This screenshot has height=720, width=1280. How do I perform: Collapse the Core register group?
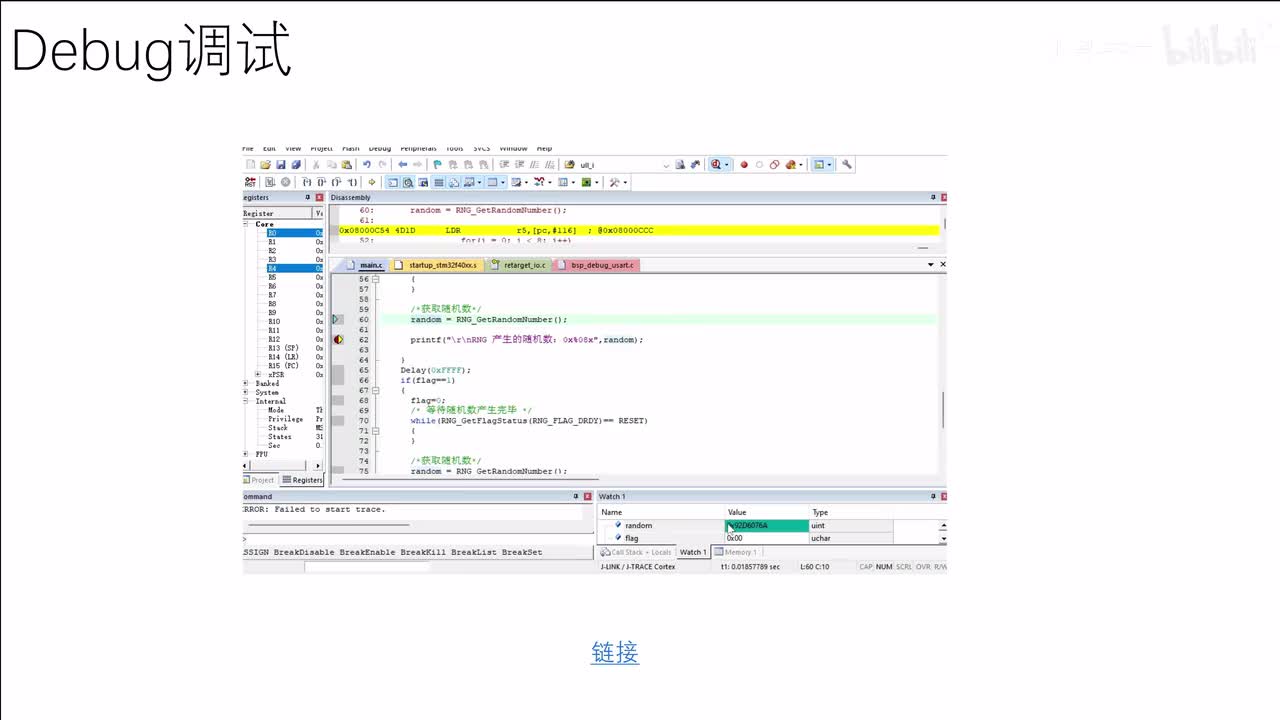pyautogui.click(x=247, y=224)
